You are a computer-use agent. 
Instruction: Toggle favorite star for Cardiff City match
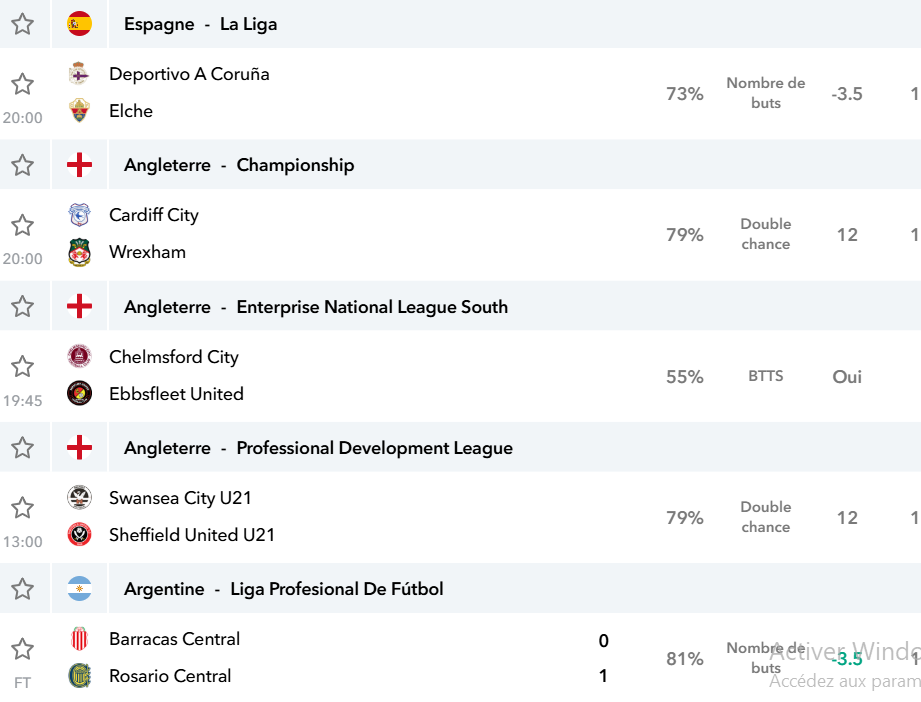pos(22,225)
